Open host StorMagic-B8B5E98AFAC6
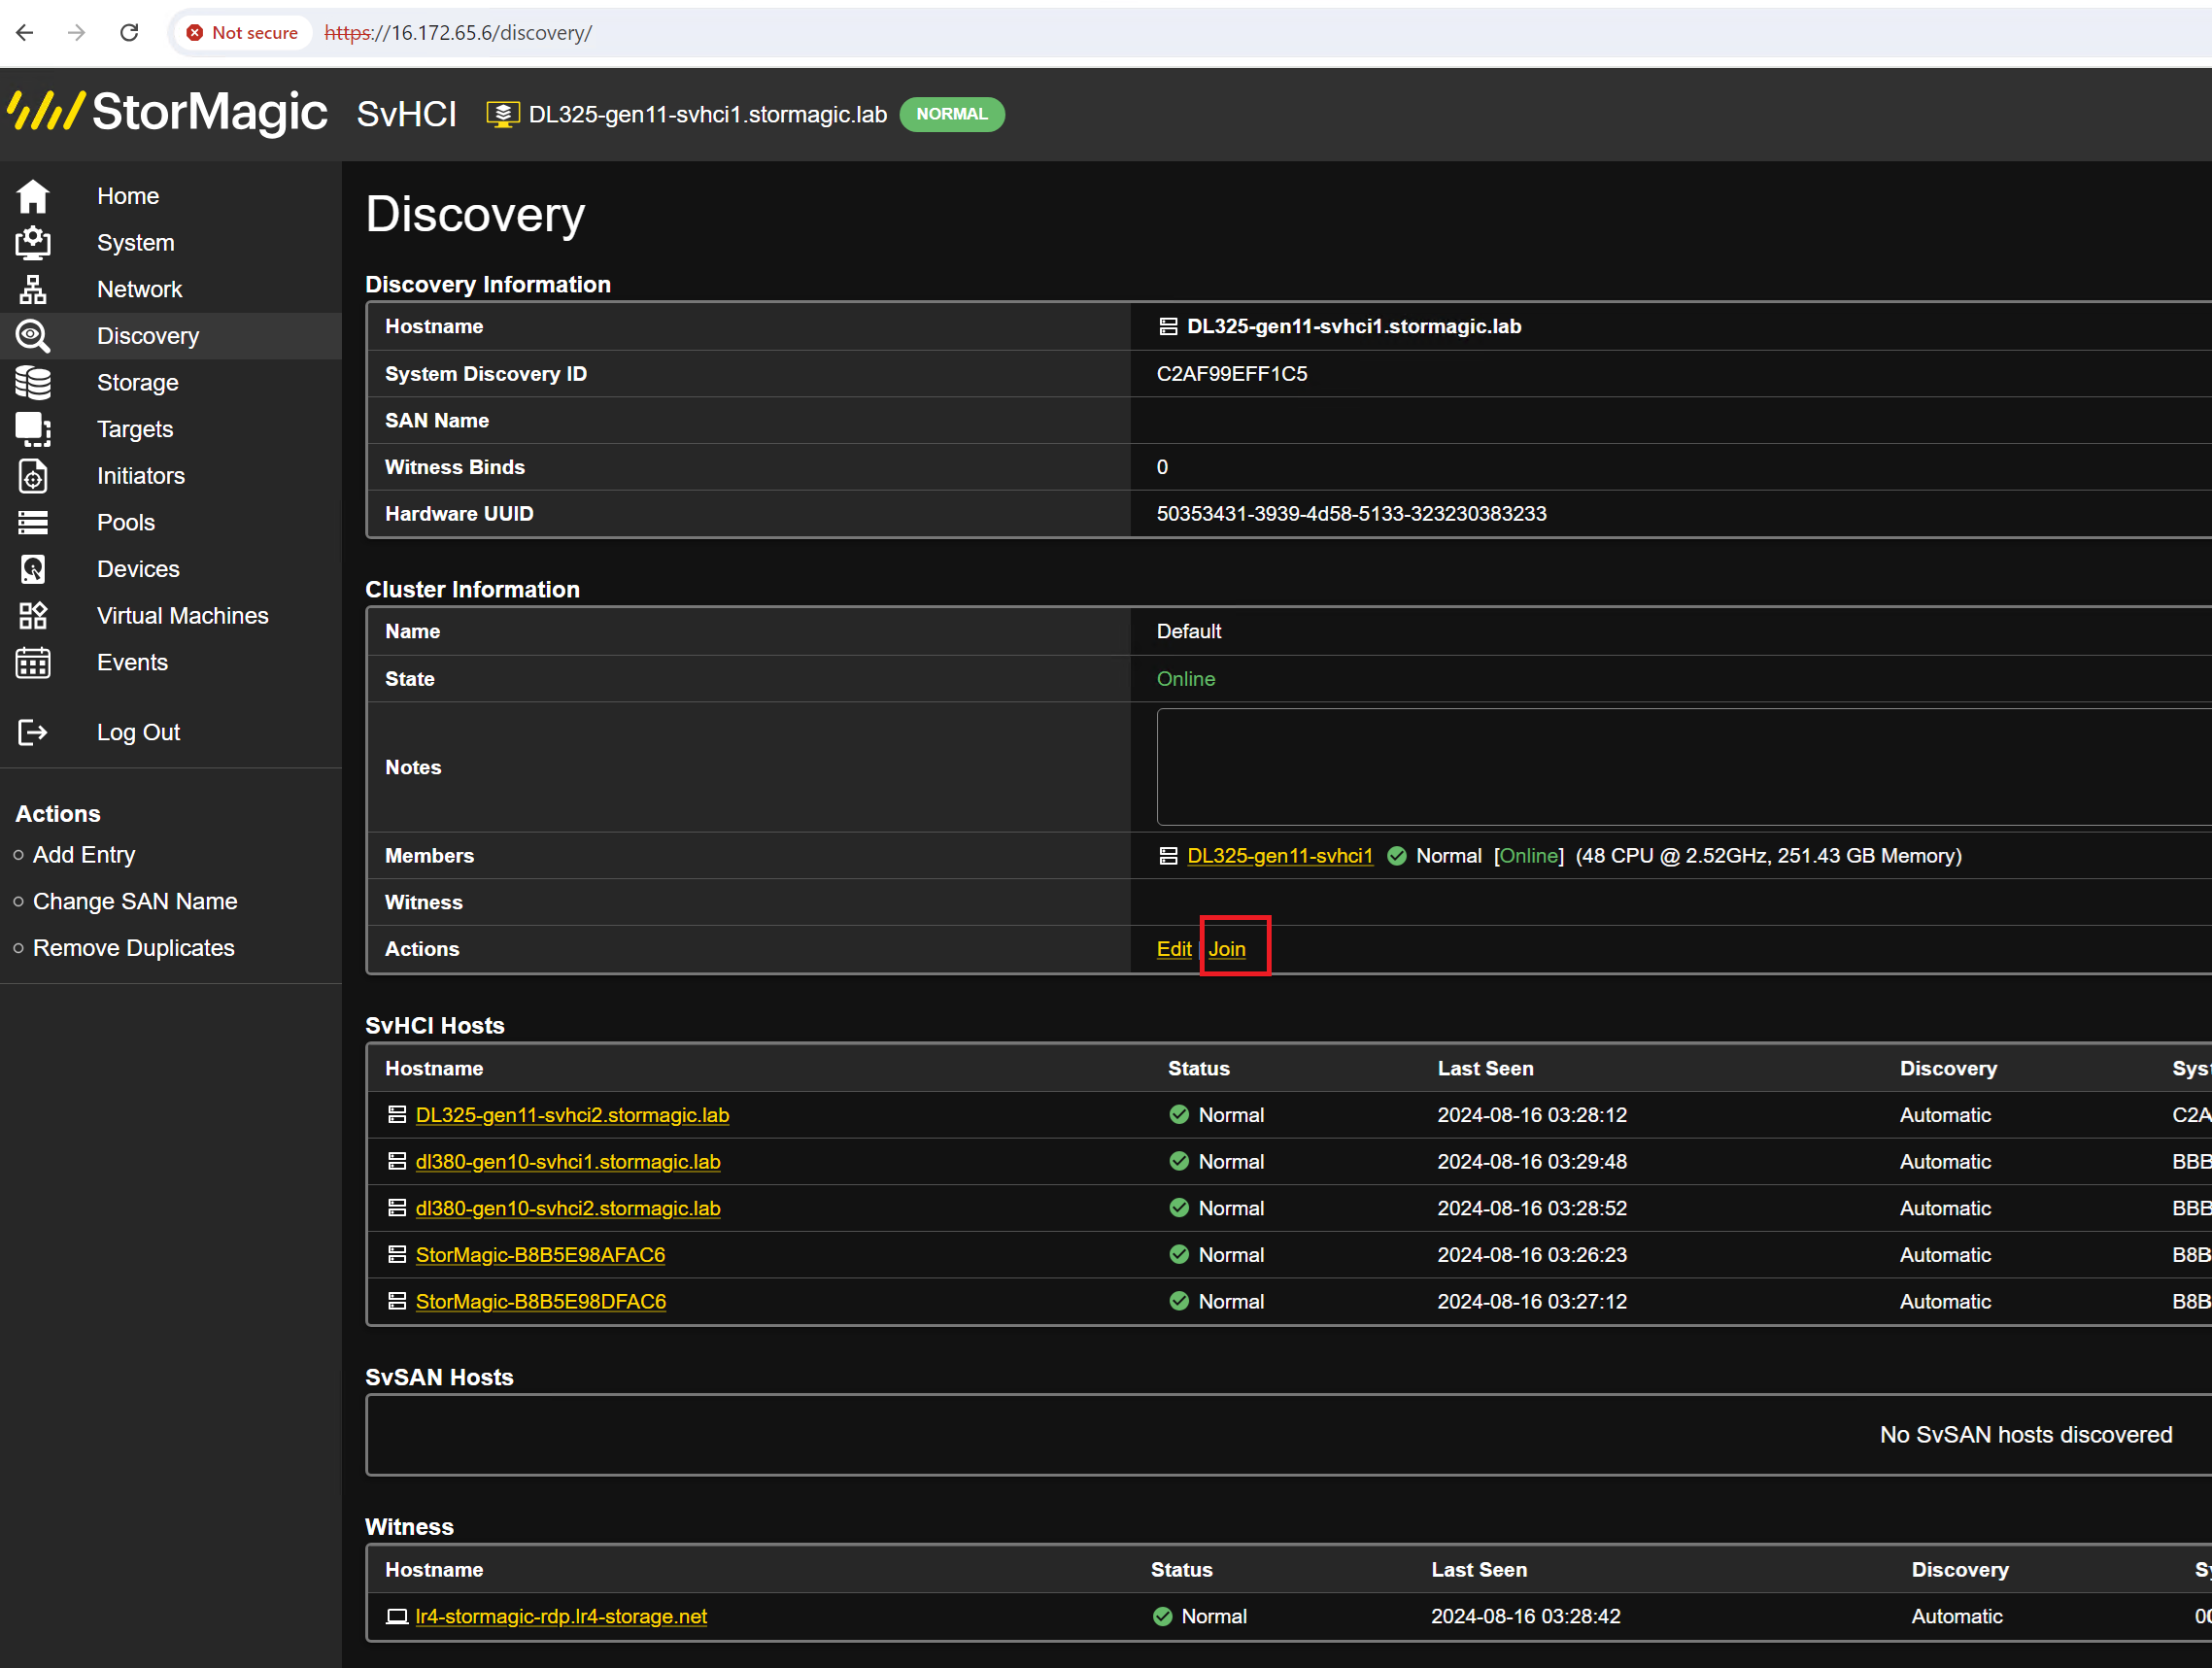2212x1668 pixels. [x=540, y=1254]
